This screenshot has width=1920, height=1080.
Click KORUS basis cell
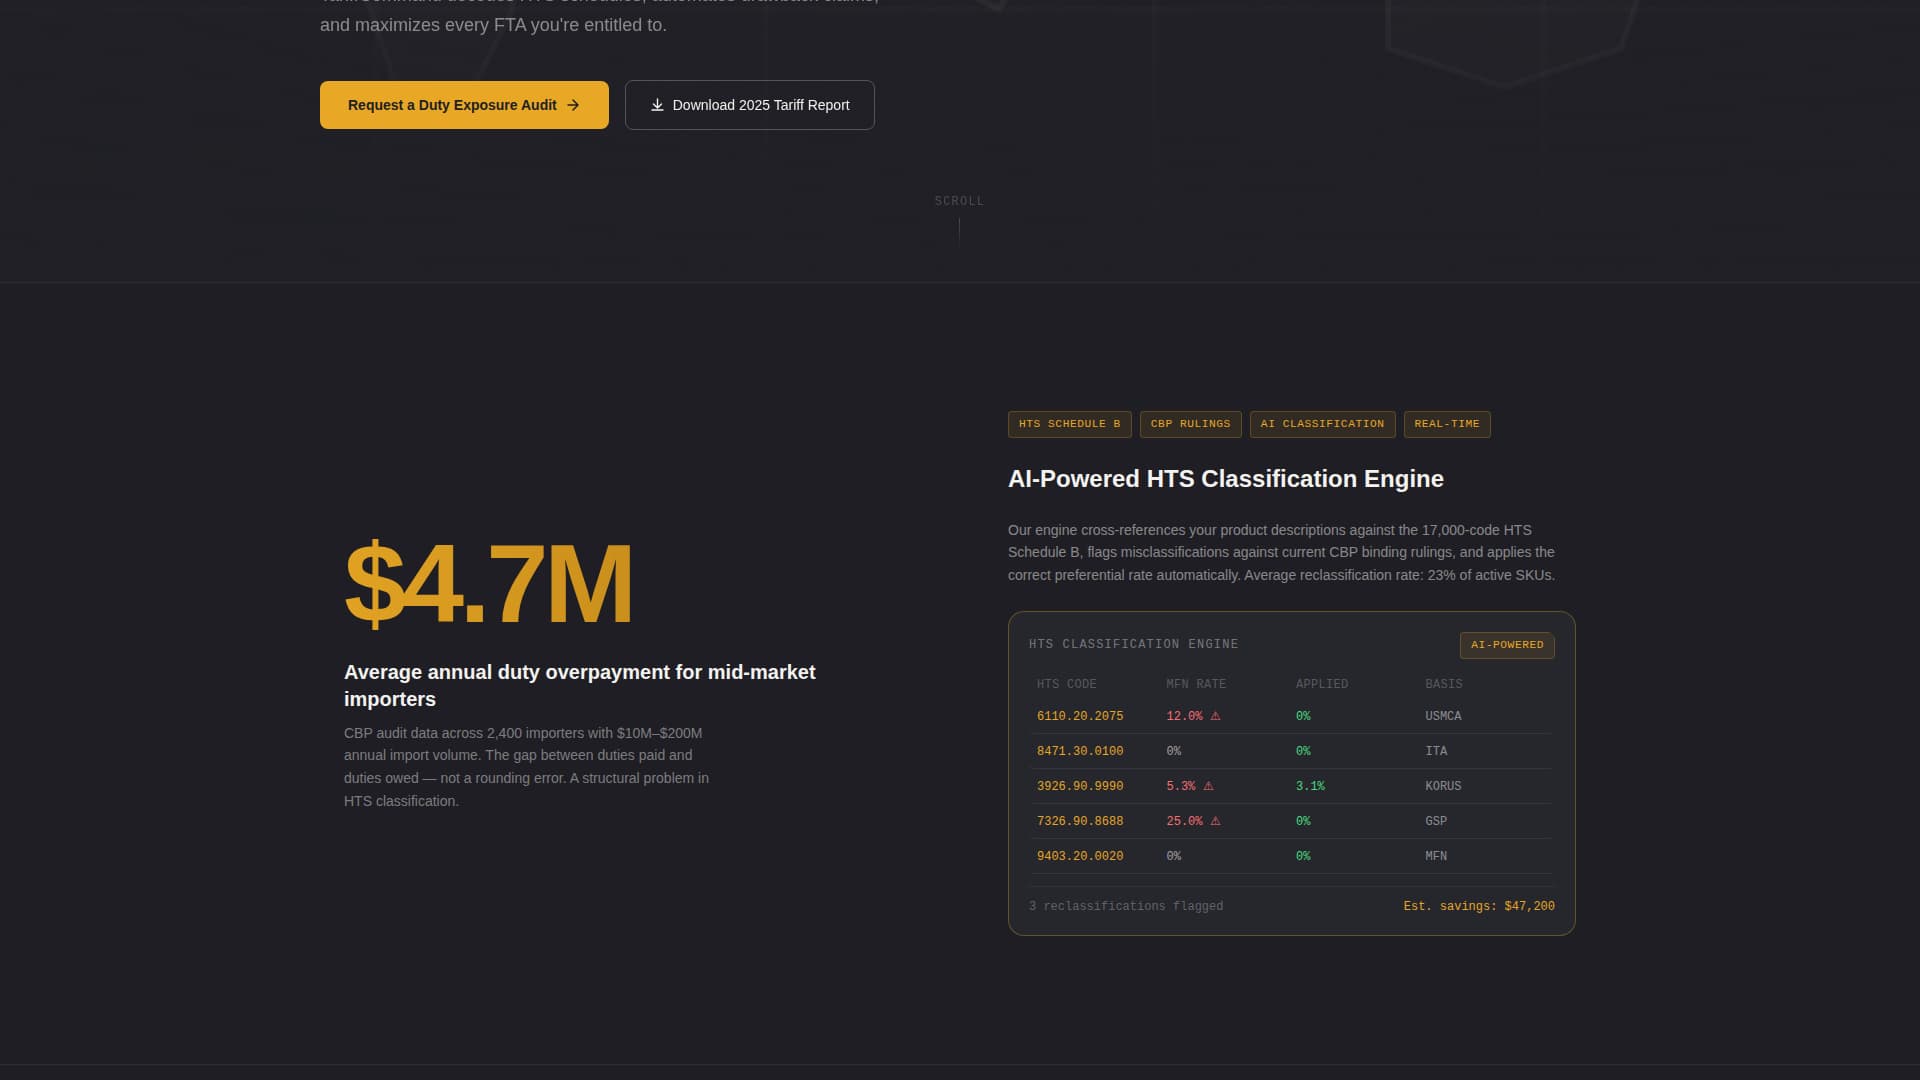point(1443,786)
